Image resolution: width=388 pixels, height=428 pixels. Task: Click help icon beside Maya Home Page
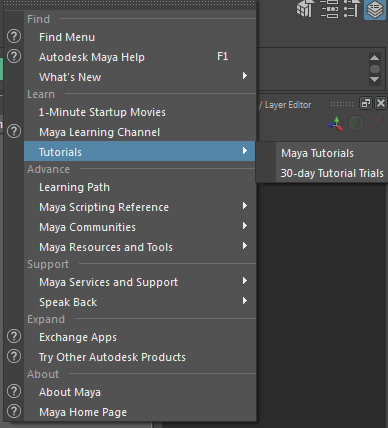coord(14,411)
